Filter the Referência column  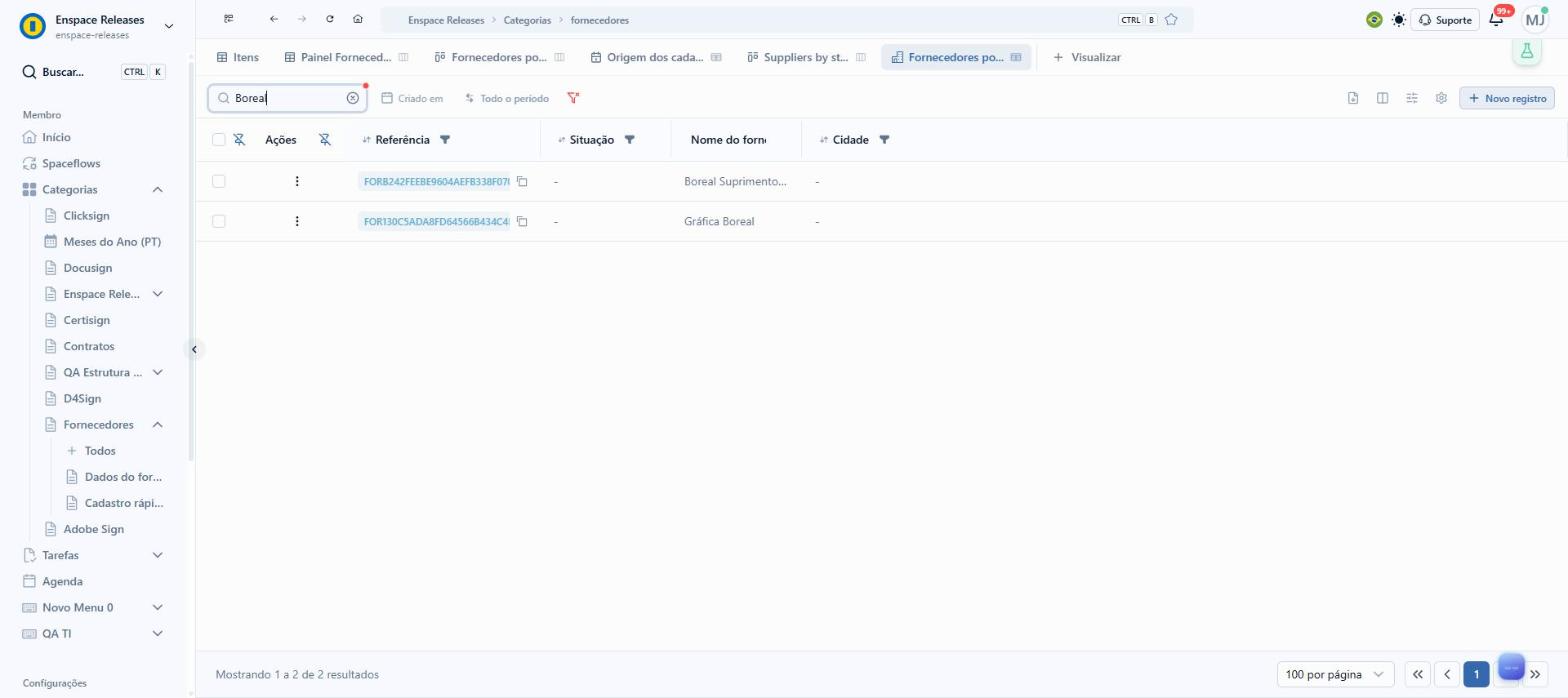(x=445, y=140)
